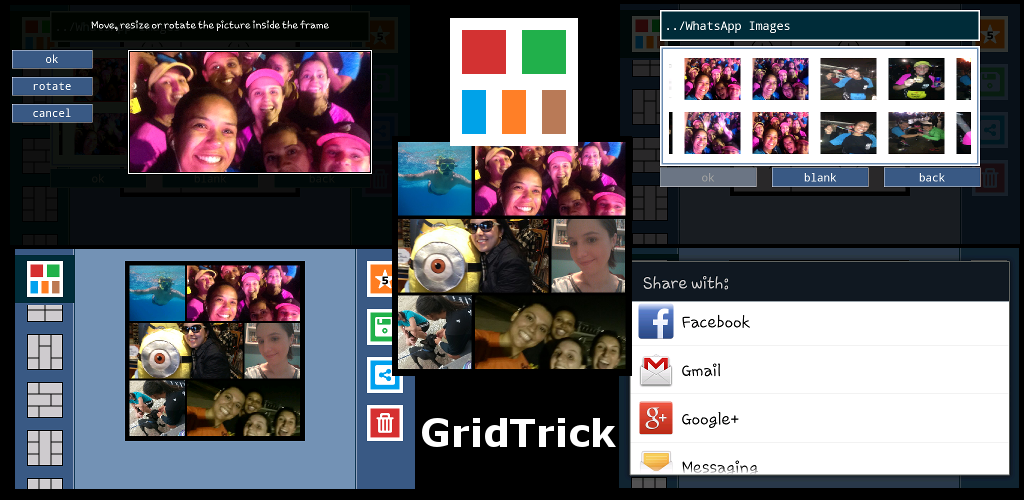Select first group selfie thumbnail in picker bottom row
The height and width of the screenshot is (500, 1024).
712,133
